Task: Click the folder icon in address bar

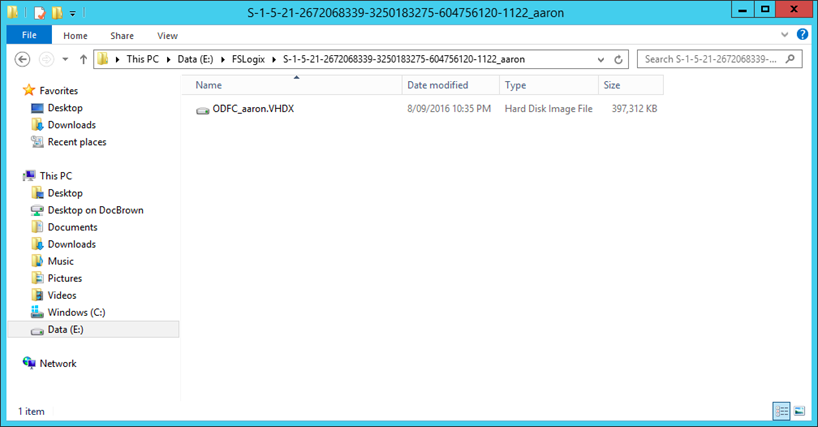Action: pos(103,59)
